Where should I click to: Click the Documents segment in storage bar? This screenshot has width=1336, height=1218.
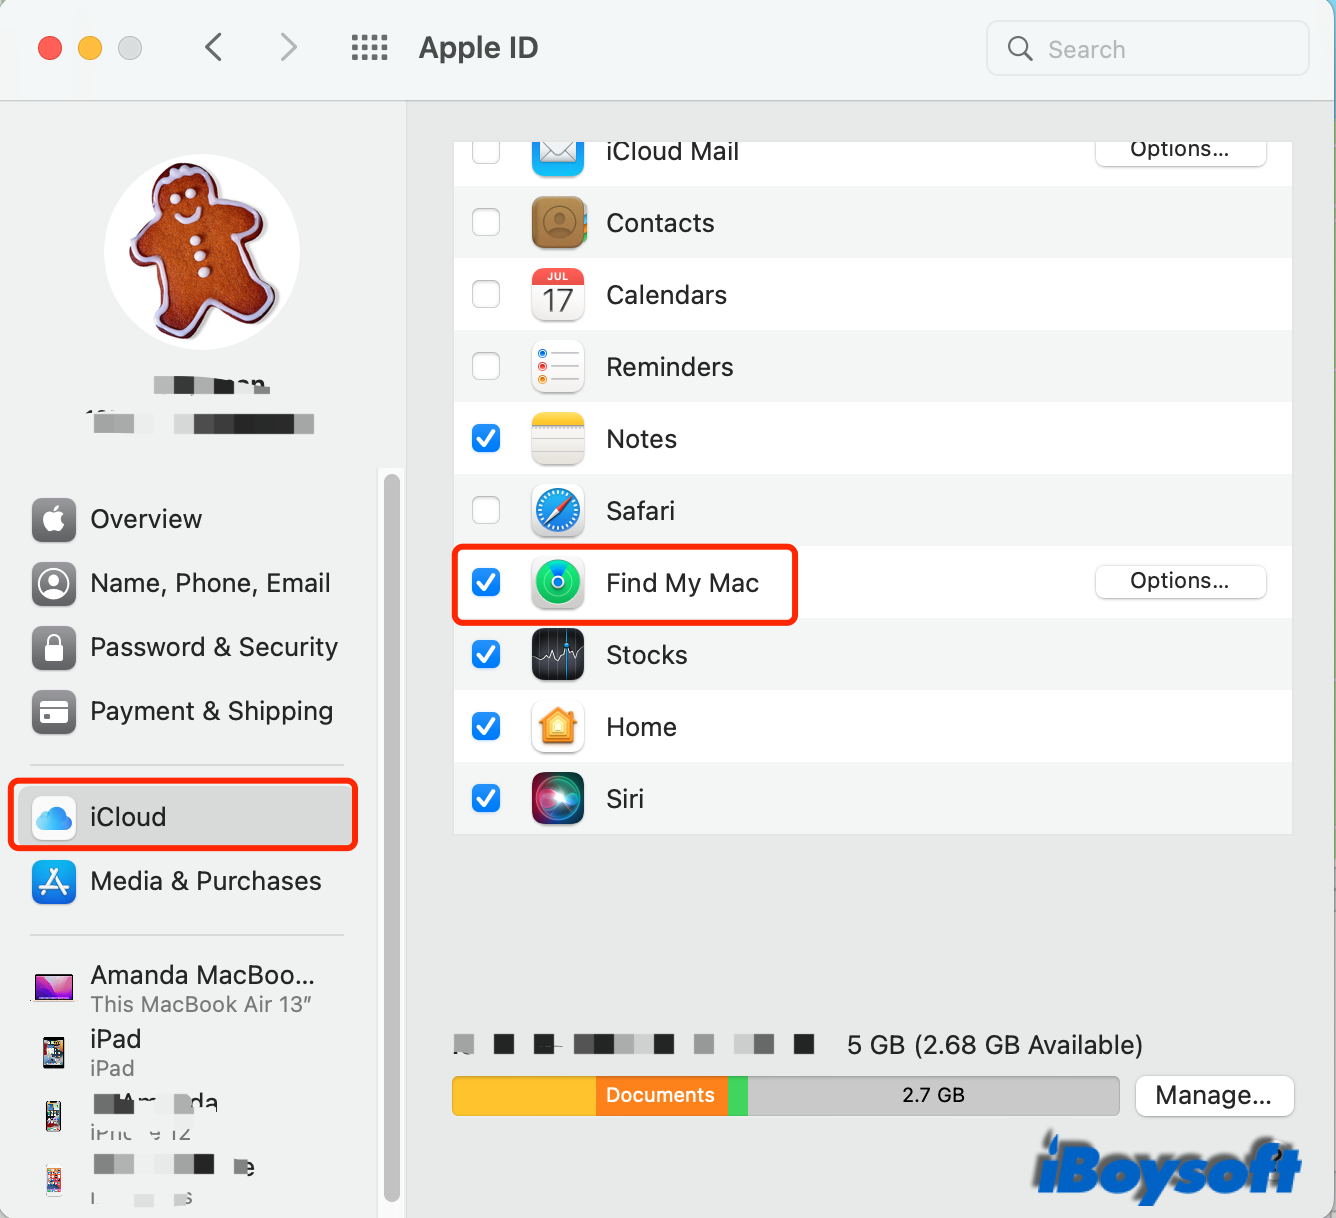[x=660, y=1095]
